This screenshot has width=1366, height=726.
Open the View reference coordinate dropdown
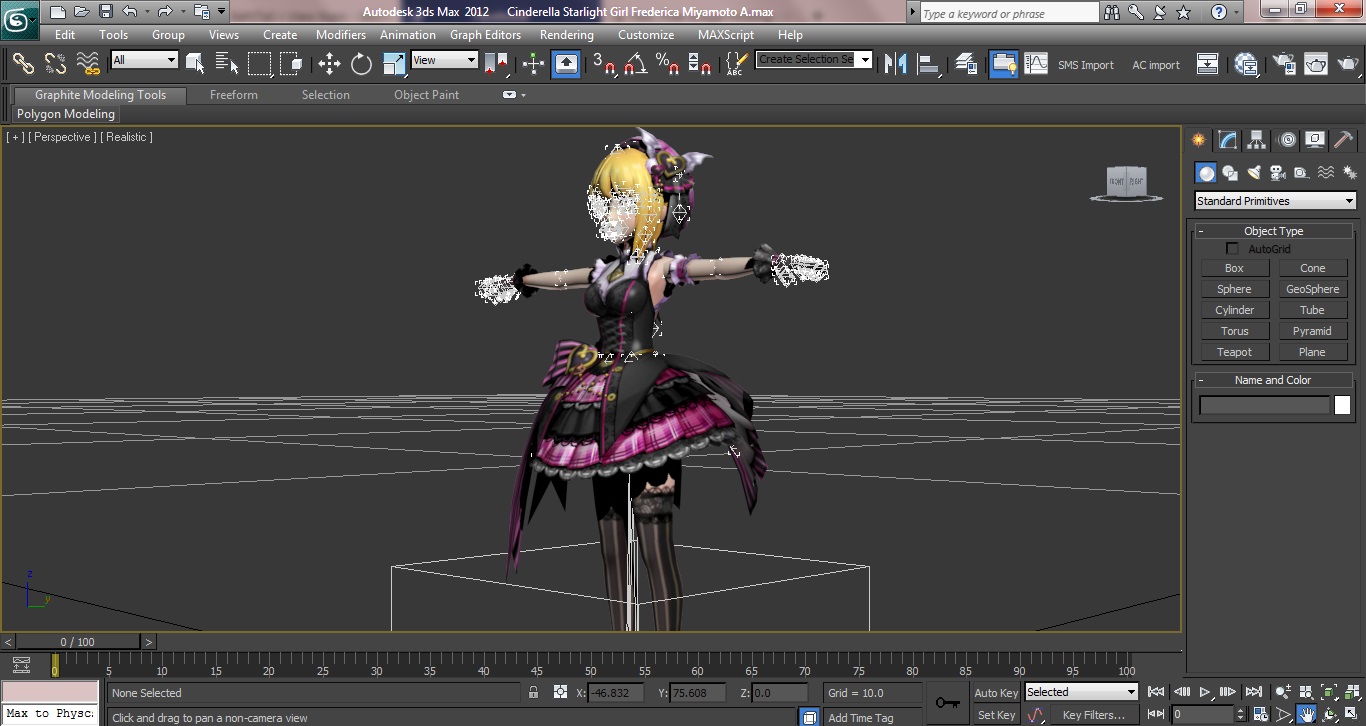click(444, 60)
